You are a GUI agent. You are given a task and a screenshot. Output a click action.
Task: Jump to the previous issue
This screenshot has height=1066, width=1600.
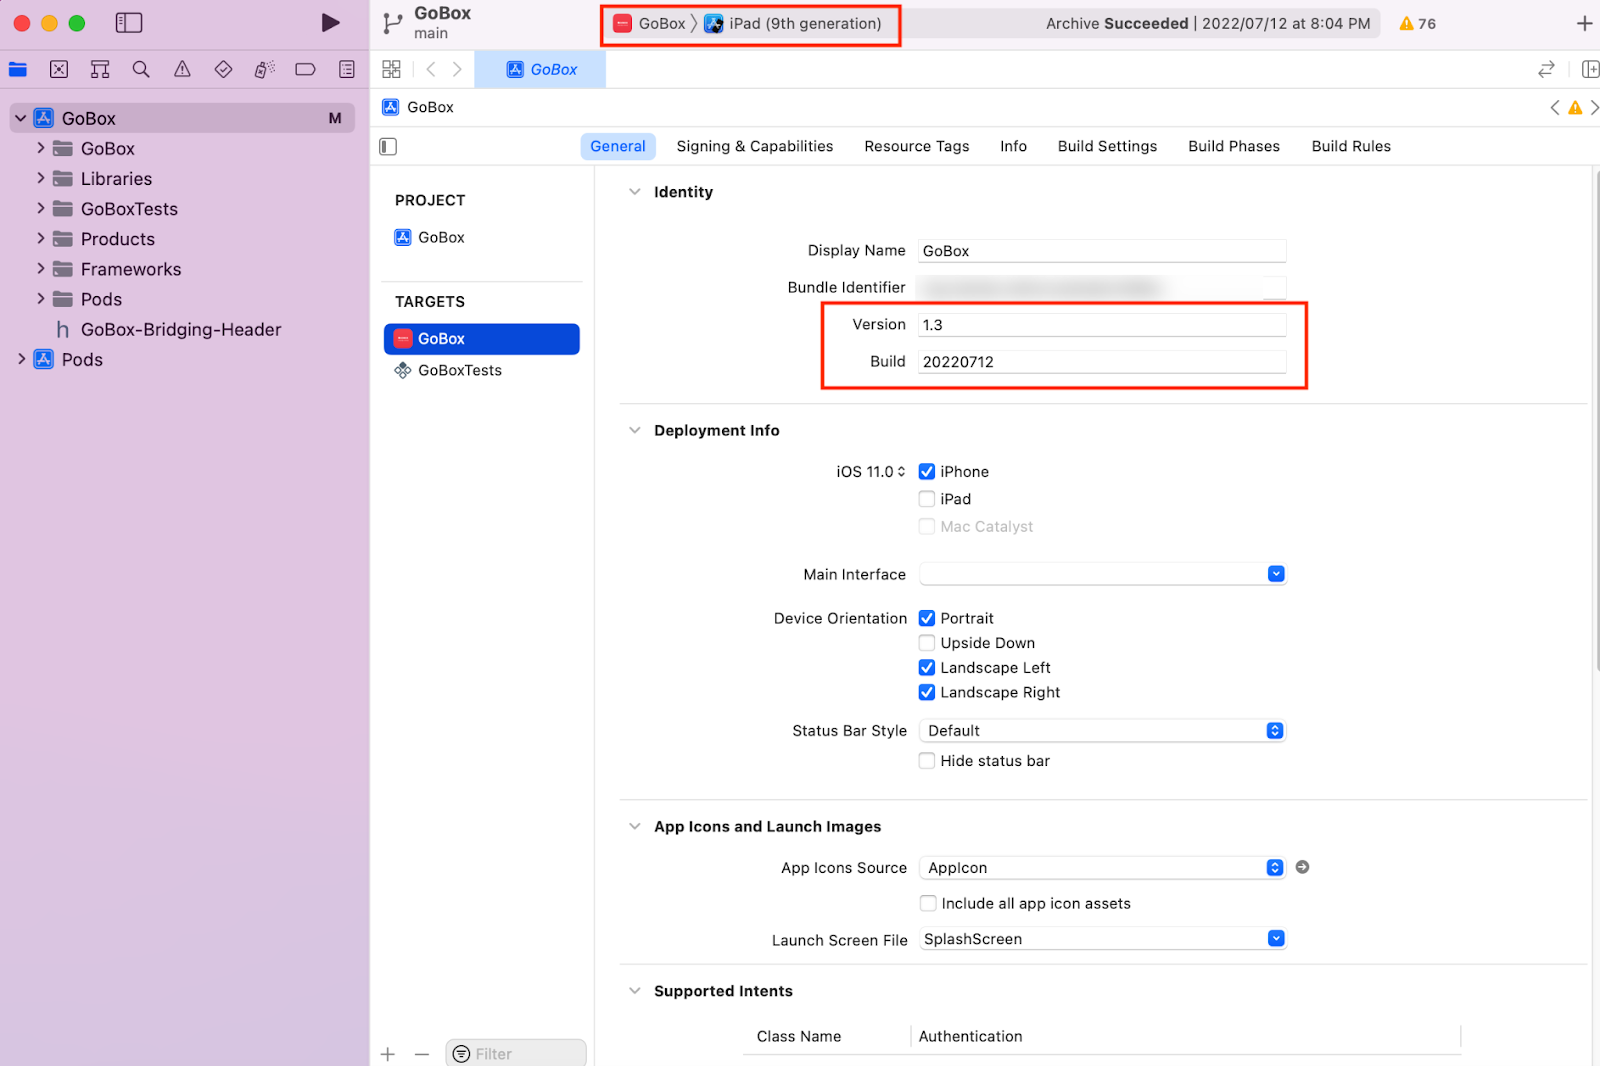click(x=1555, y=107)
